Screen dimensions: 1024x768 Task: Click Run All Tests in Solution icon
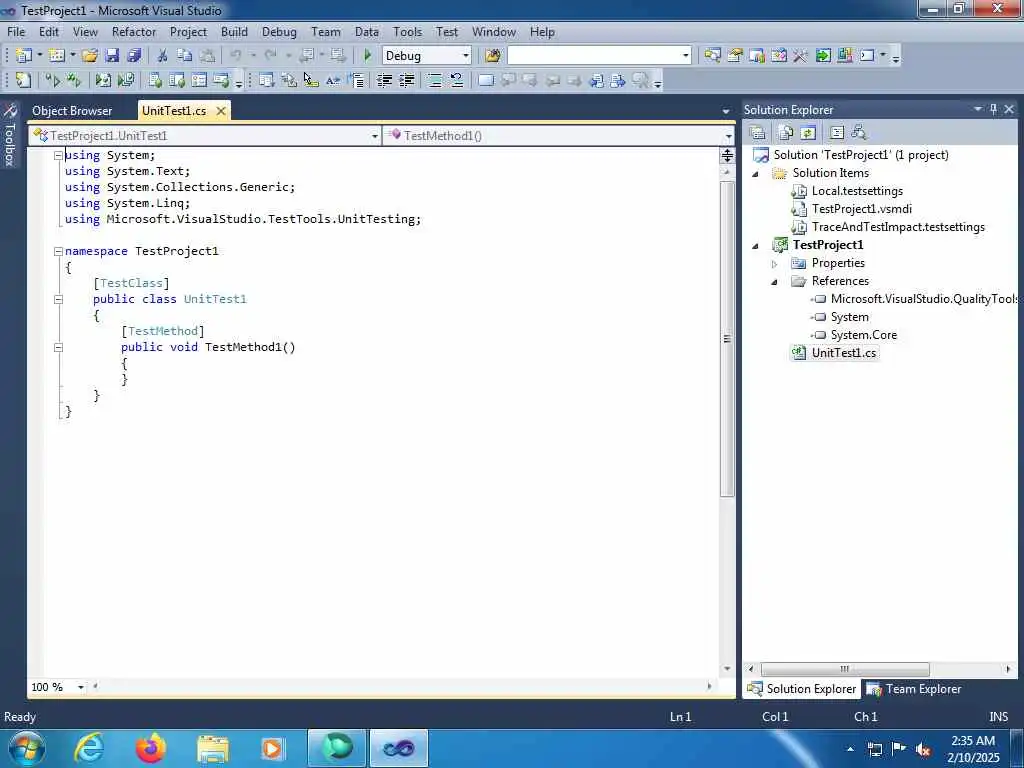[x=74, y=80]
